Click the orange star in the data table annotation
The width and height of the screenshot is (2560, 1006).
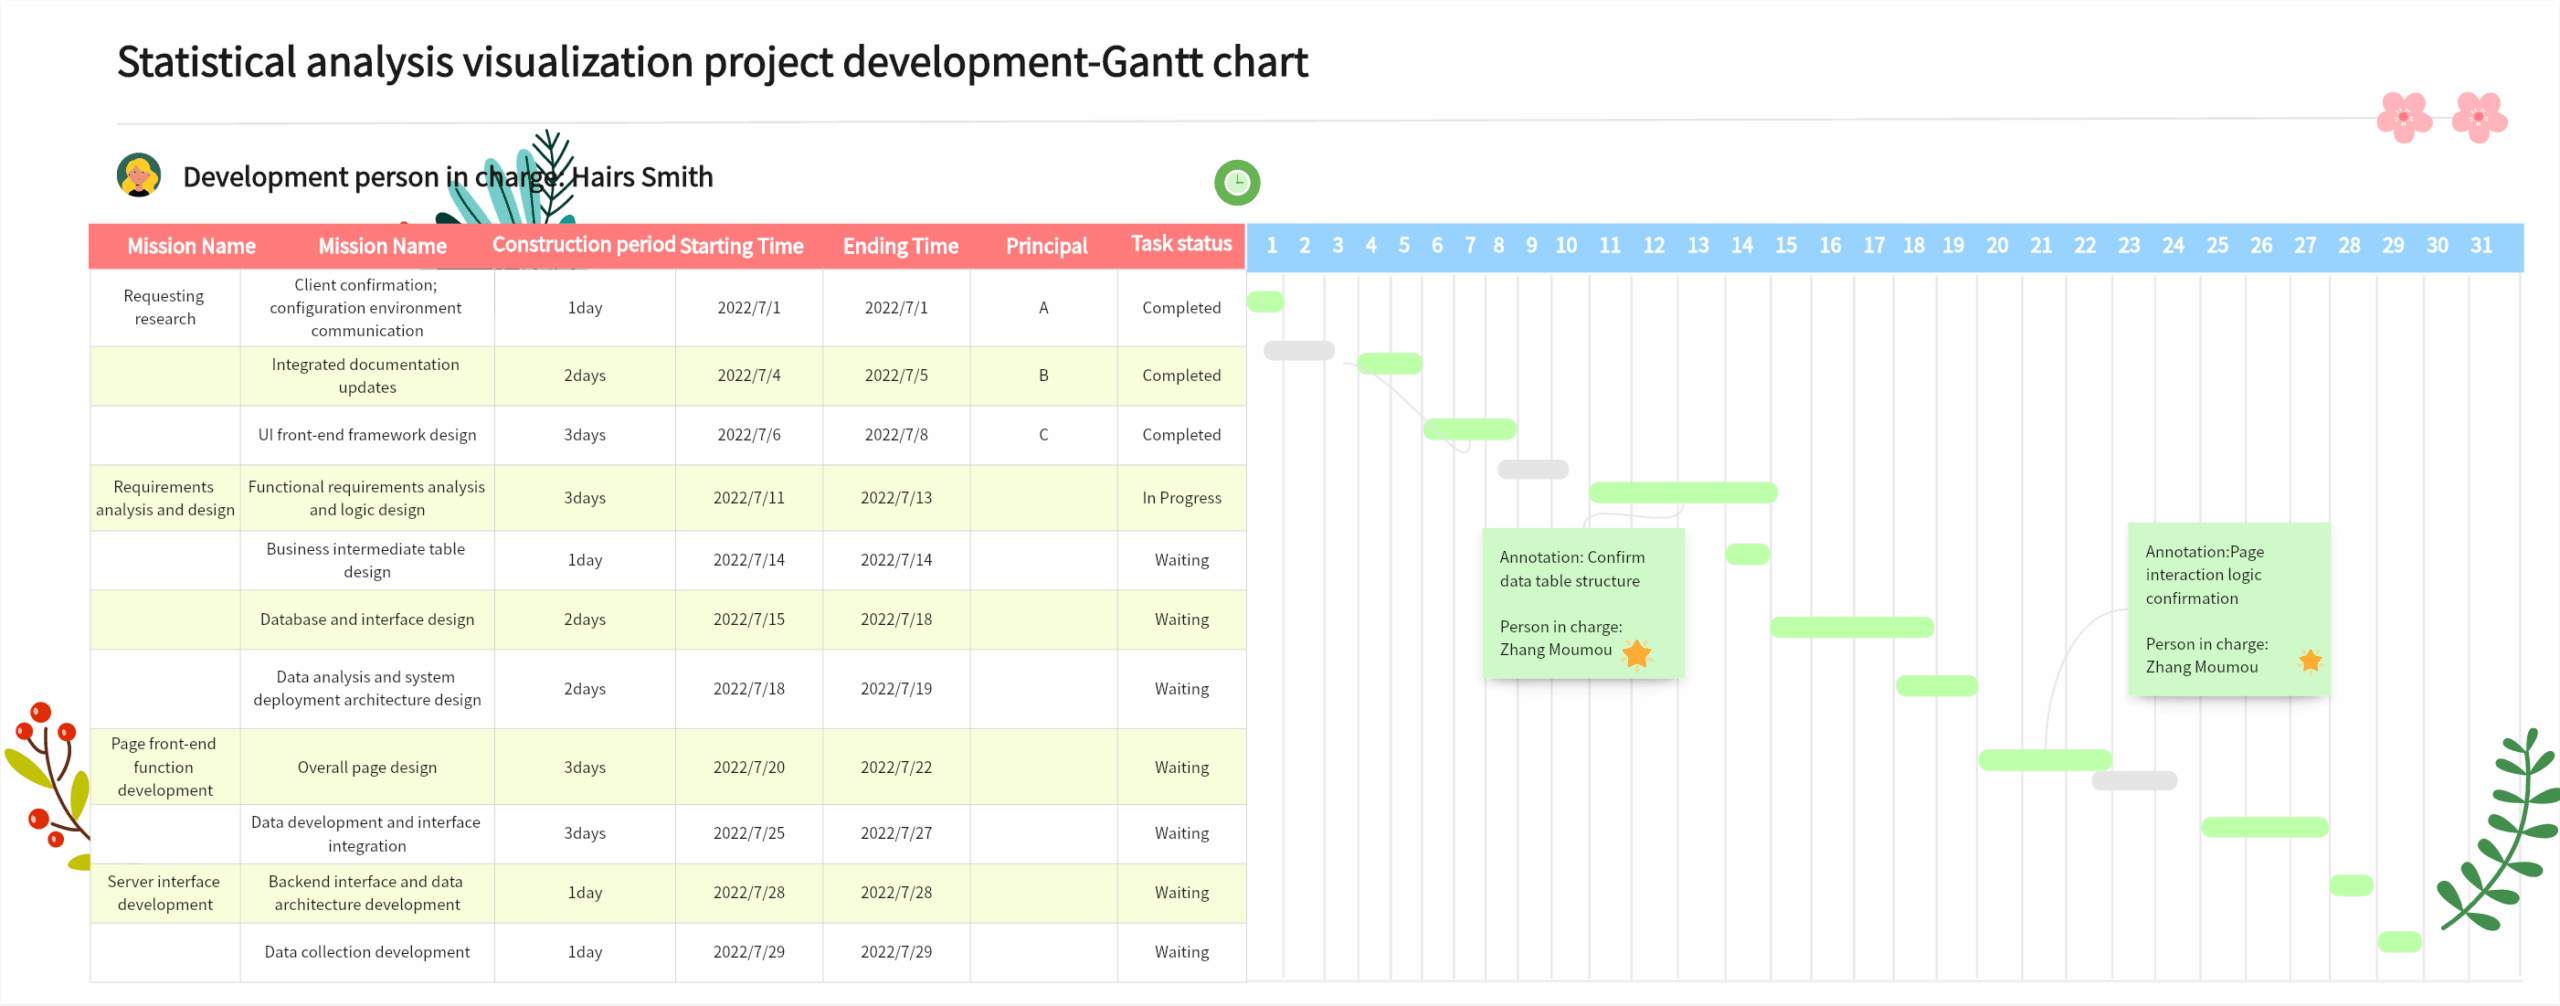pos(1636,653)
